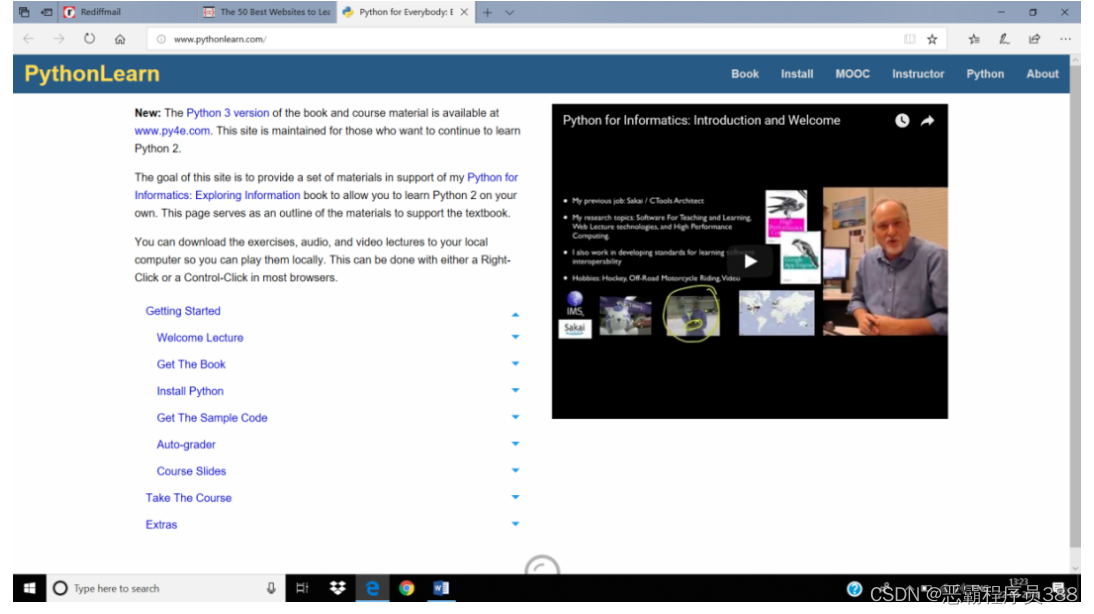Open the Course Slides link
The width and height of the screenshot is (1094, 614).
pos(191,471)
